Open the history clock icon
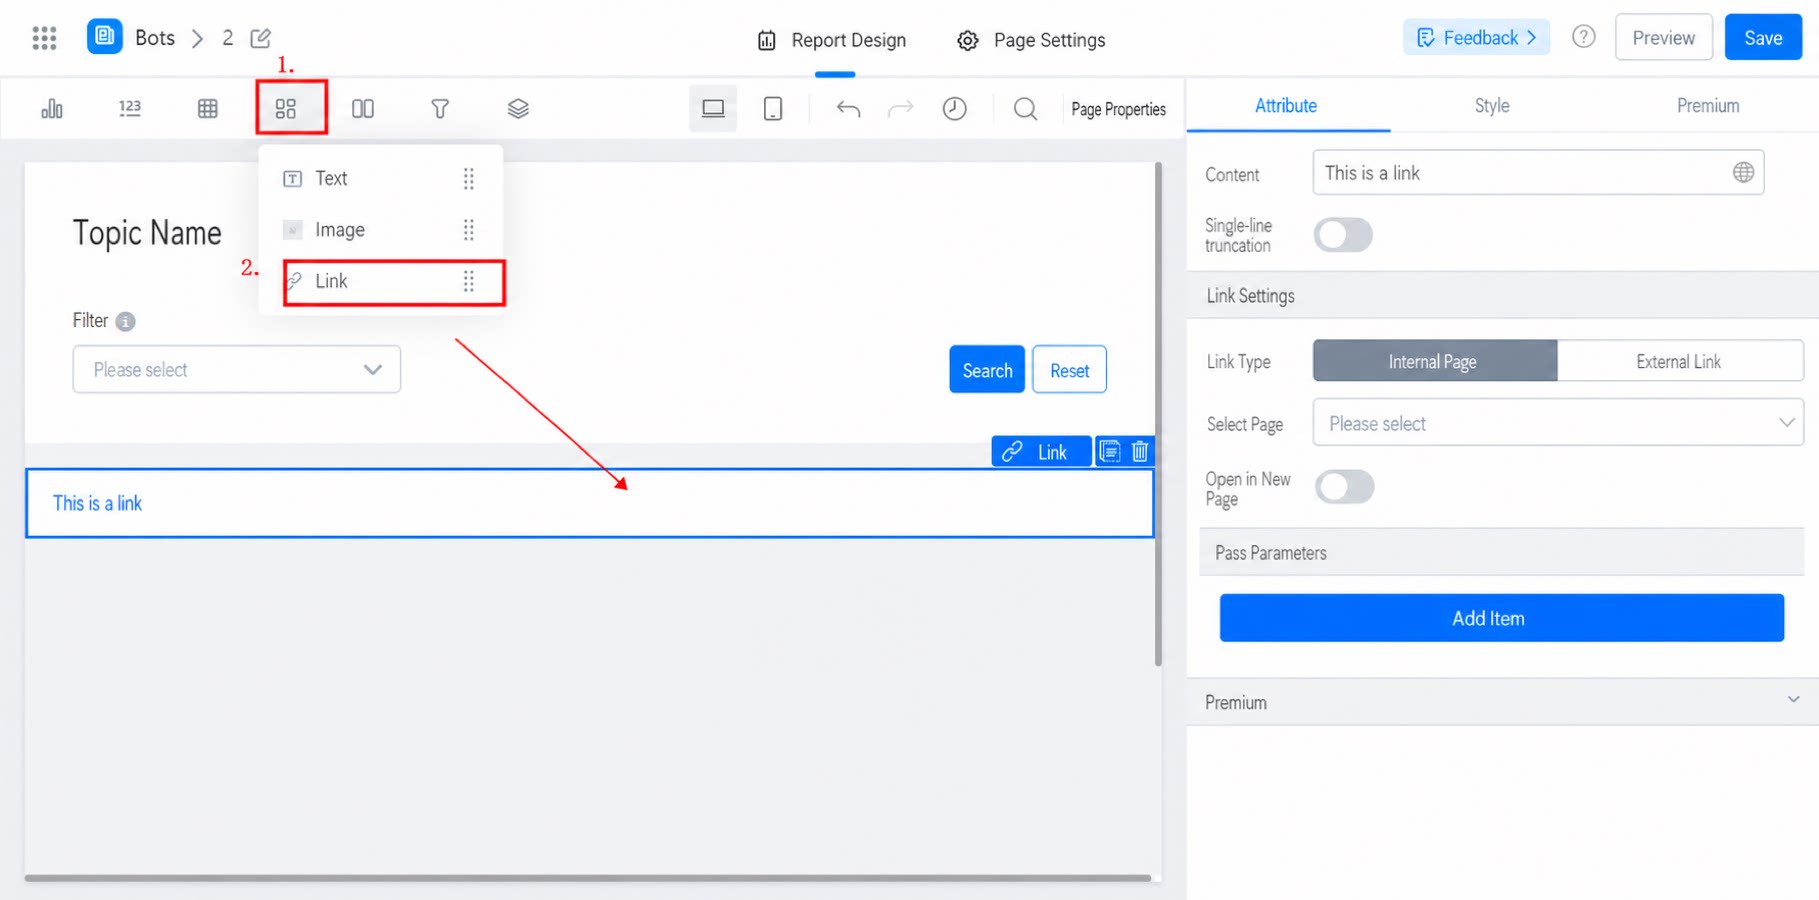Viewport: 1819px width, 900px height. click(955, 108)
